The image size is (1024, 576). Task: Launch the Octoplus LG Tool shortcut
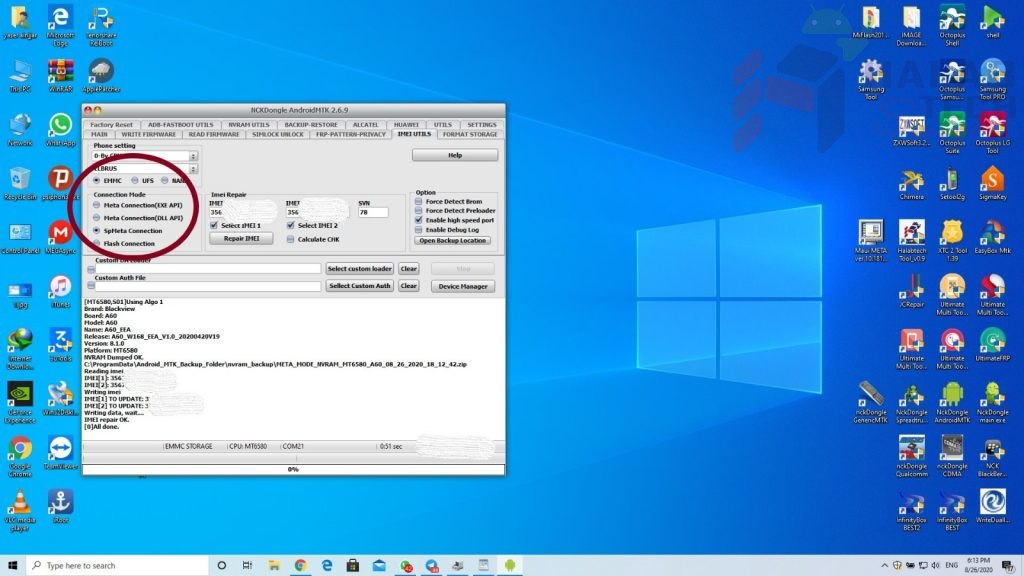tap(992, 133)
